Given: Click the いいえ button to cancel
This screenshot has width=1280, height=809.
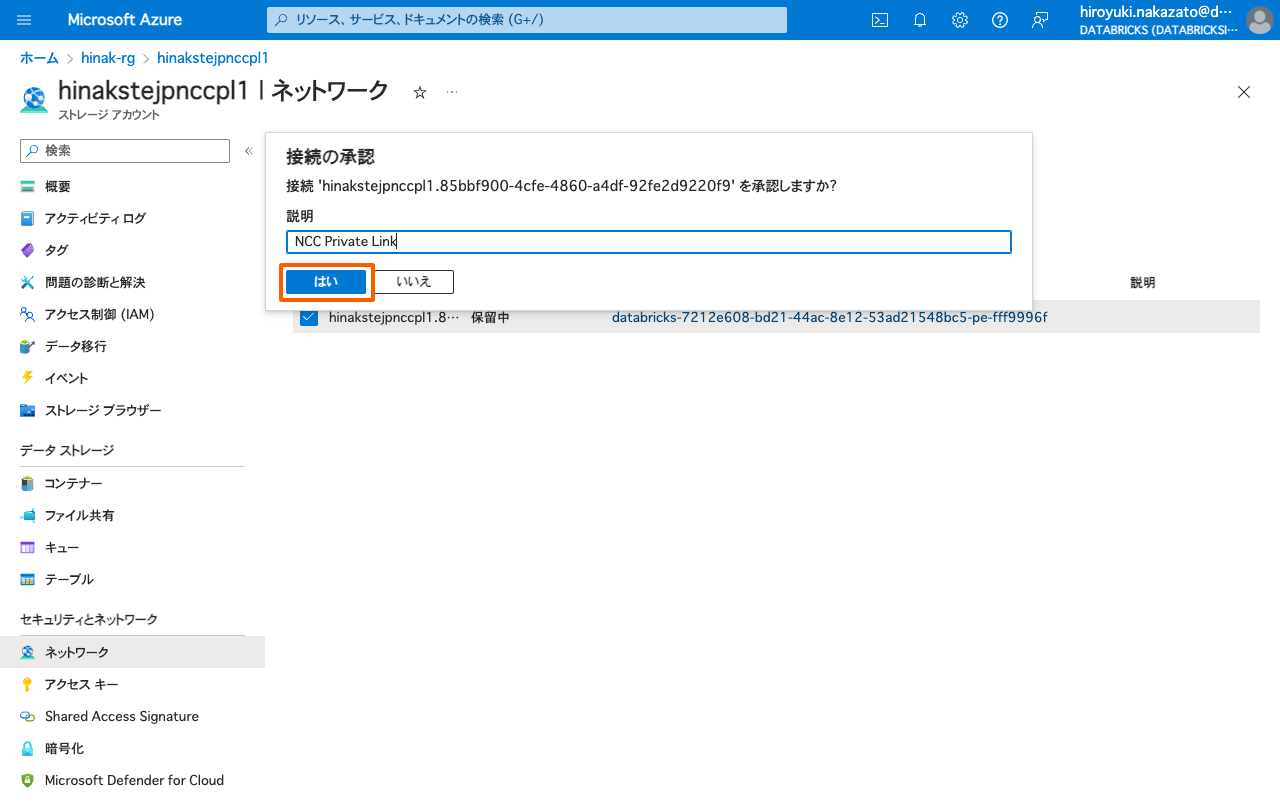Looking at the screenshot, I should tap(414, 282).
